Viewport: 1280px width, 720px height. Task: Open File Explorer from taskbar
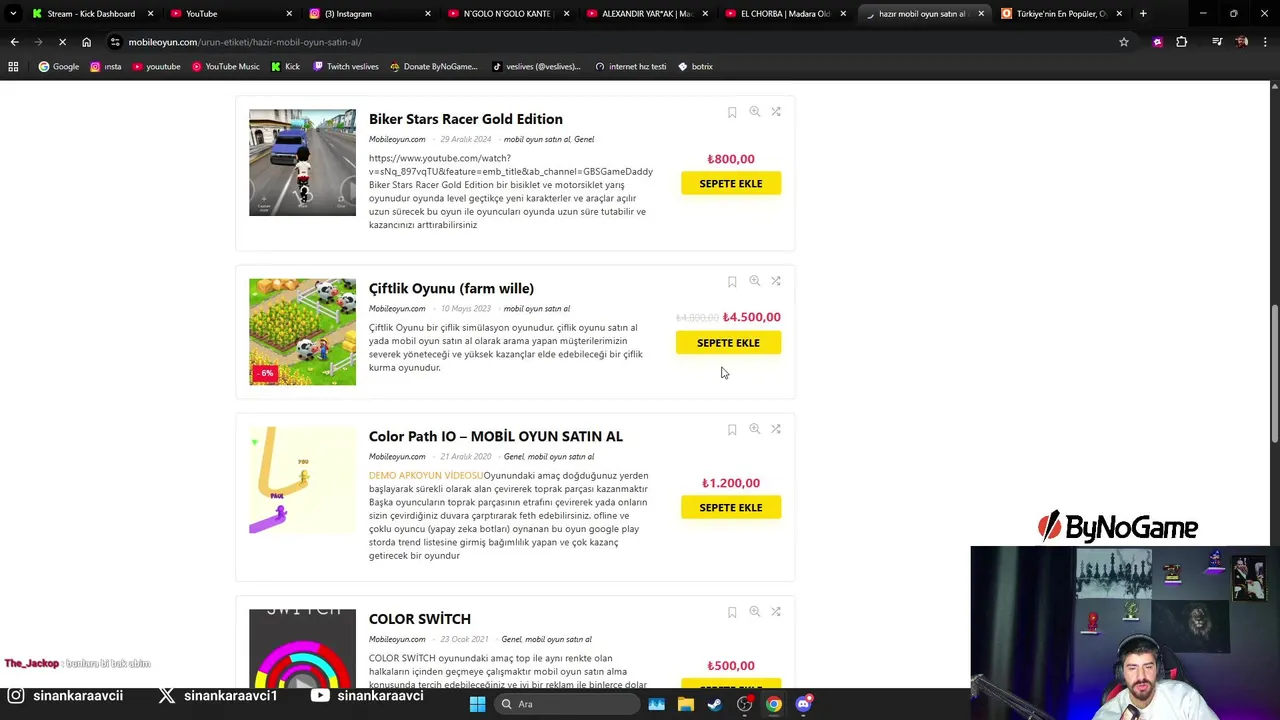coord(686,704)
